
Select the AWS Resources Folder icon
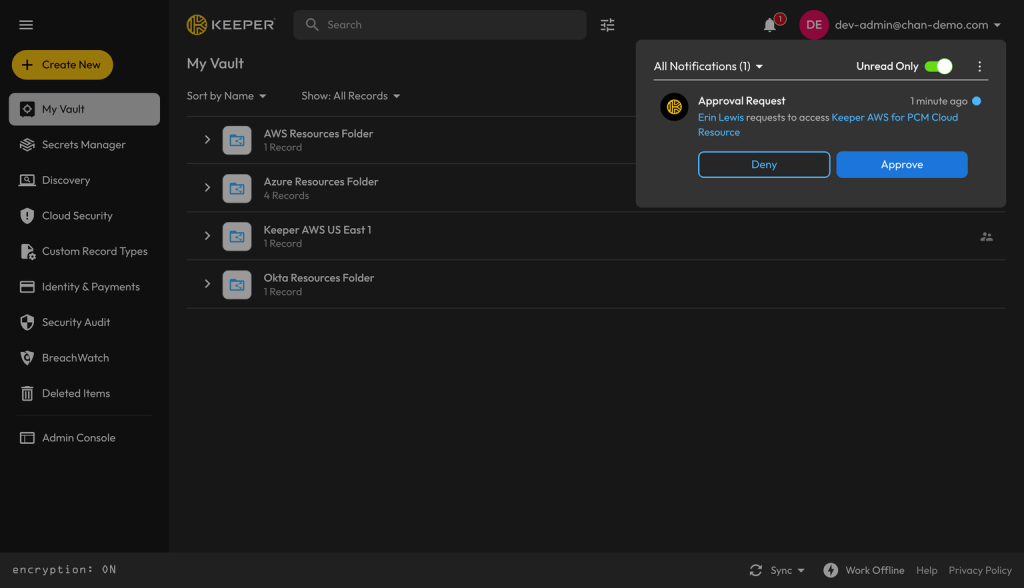[236, 140]
